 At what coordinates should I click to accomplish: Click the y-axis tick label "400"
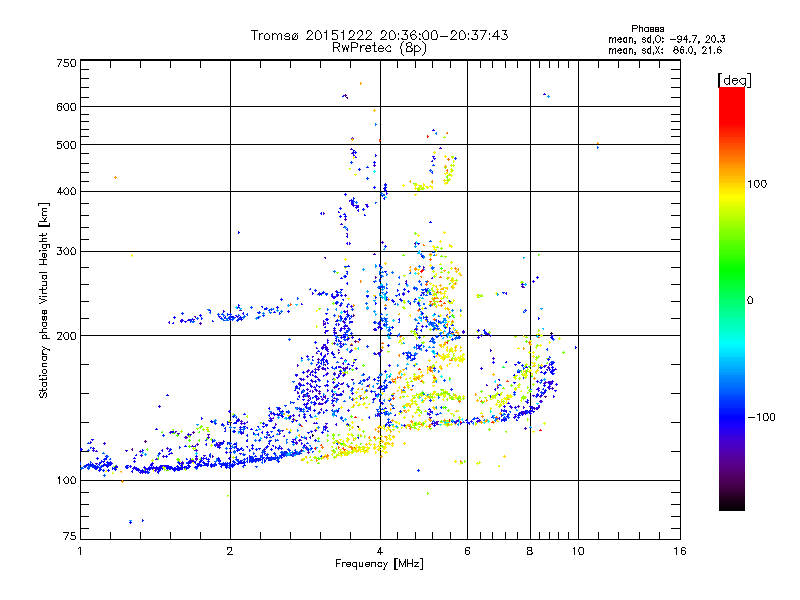(67, 191)
